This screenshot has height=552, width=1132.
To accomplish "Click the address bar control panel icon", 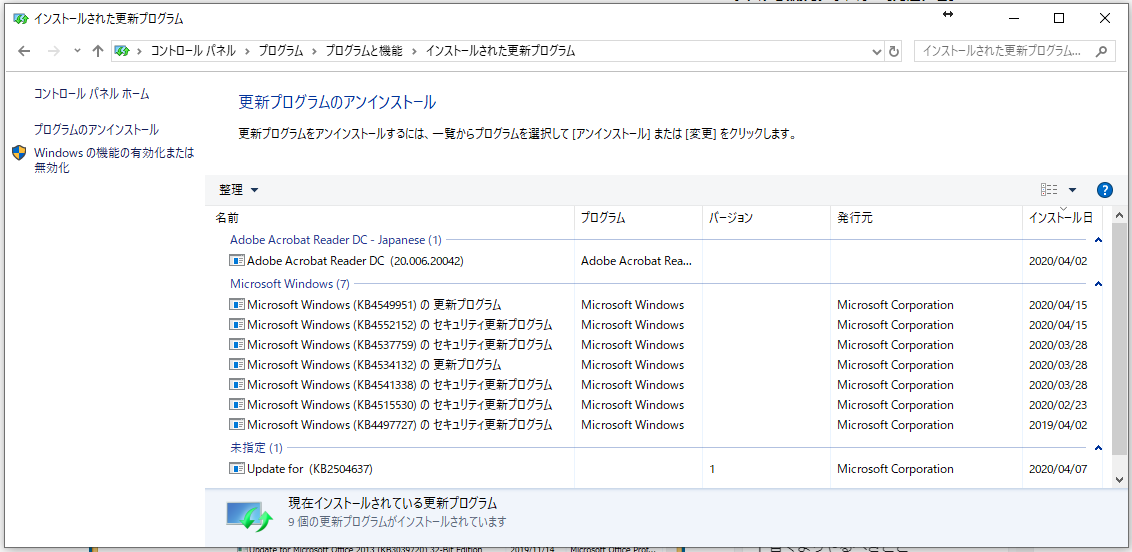I will [122, 51].
